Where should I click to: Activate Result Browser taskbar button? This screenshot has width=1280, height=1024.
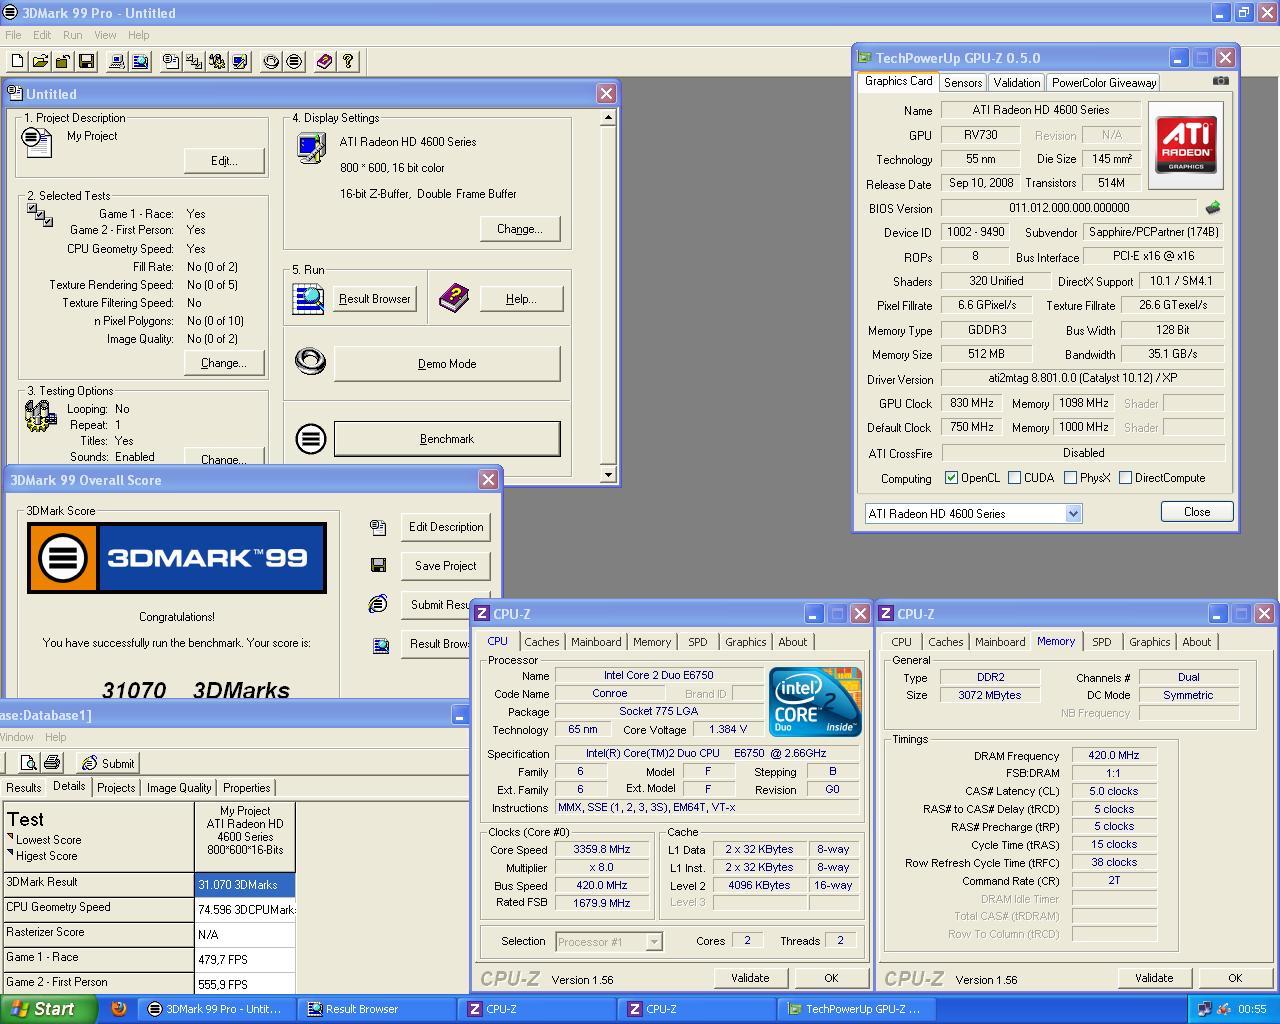click(x=377, y=1009)
